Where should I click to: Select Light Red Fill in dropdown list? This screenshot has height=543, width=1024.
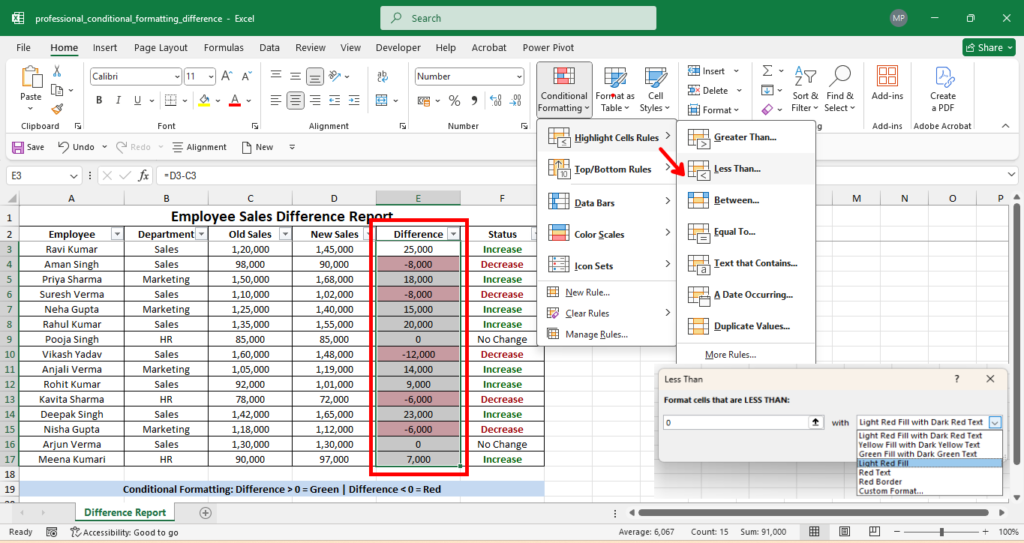point(929,463)
